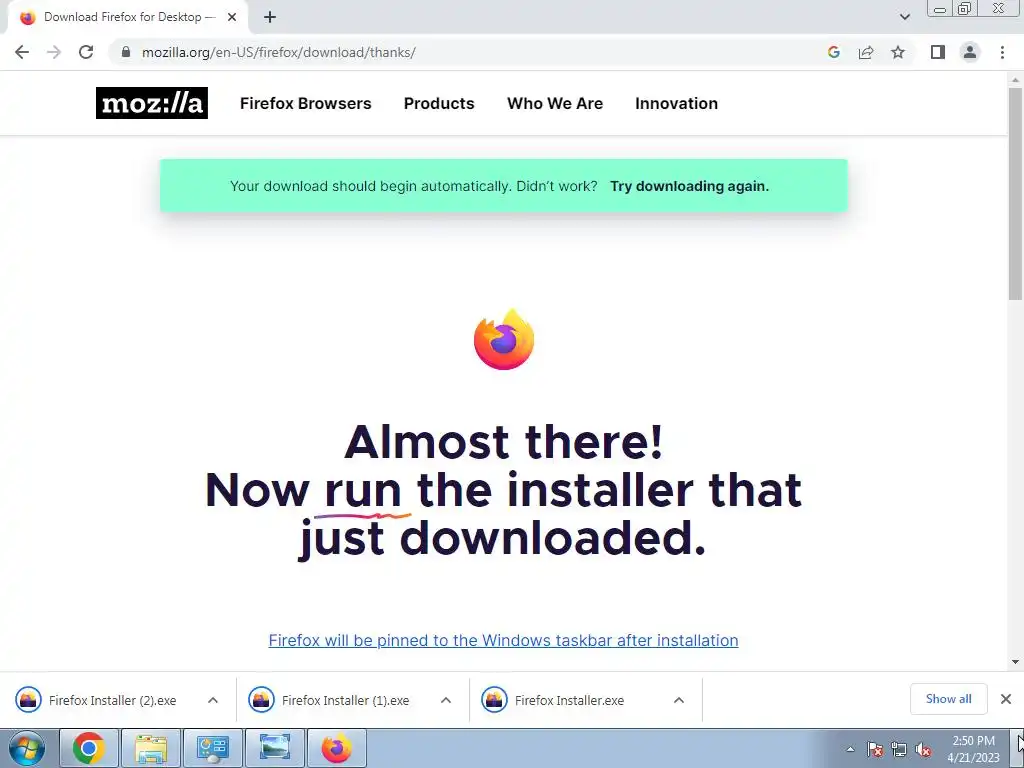Click the address bar URL
1024x768 pixels.
pyautogui.click(x=279, y=52)
